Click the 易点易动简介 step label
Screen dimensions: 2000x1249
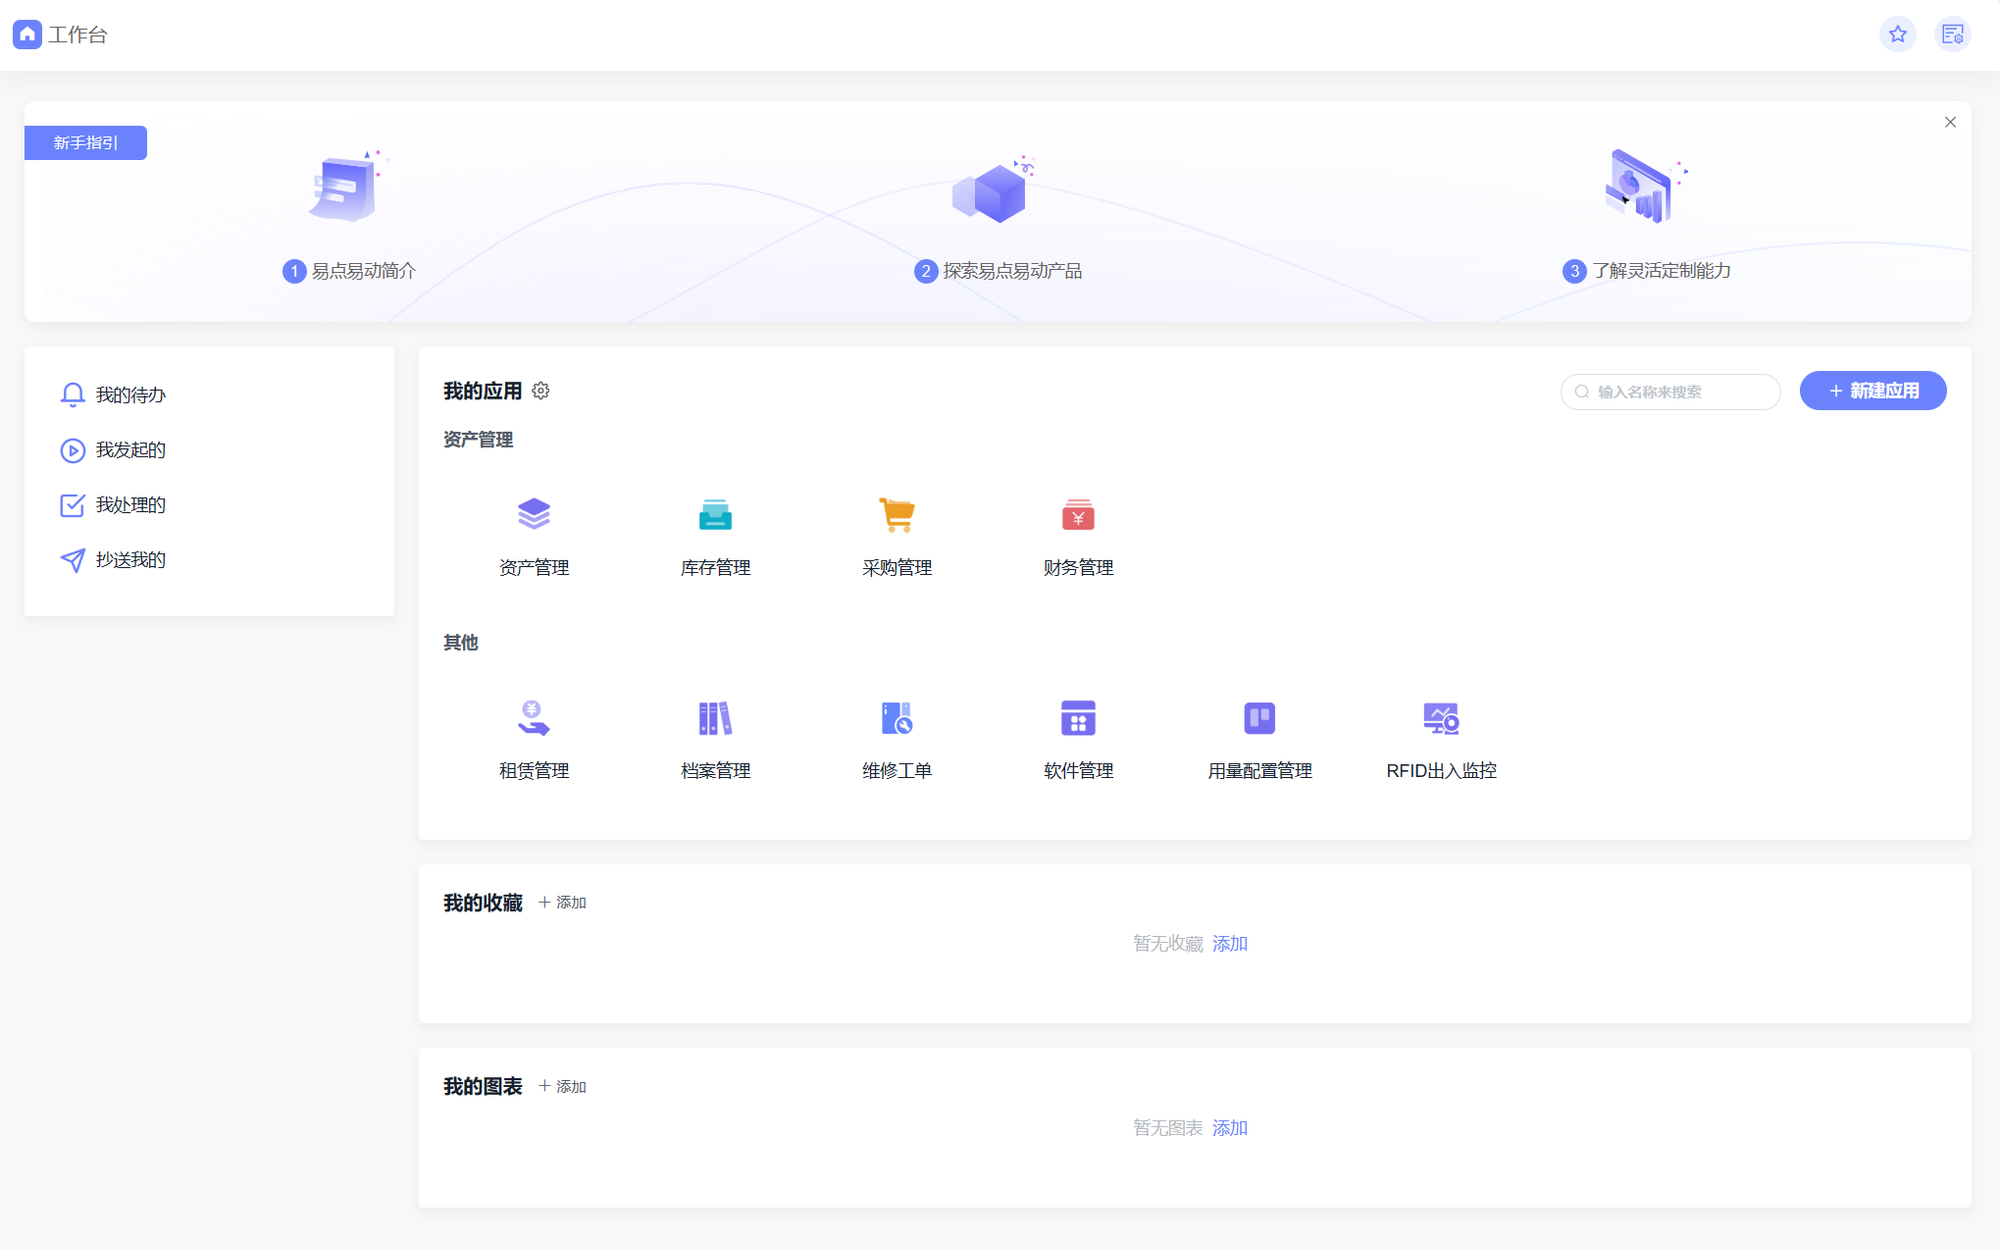pyautogui.click(x=363, y=271)
